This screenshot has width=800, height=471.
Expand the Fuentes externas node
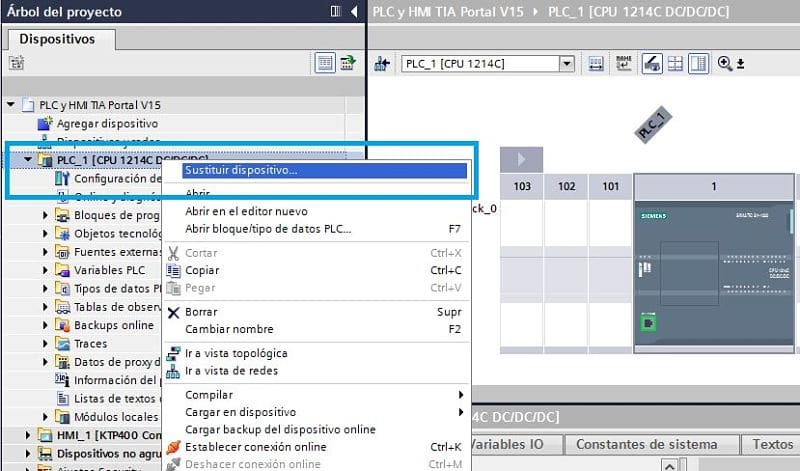click(x=45, y=252)
